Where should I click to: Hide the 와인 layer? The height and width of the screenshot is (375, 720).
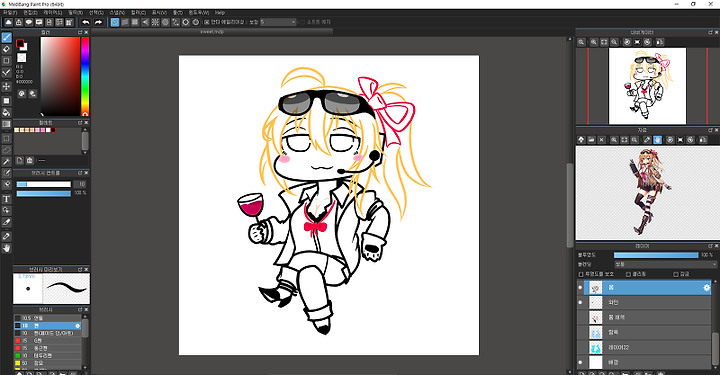tap(580, 302)
